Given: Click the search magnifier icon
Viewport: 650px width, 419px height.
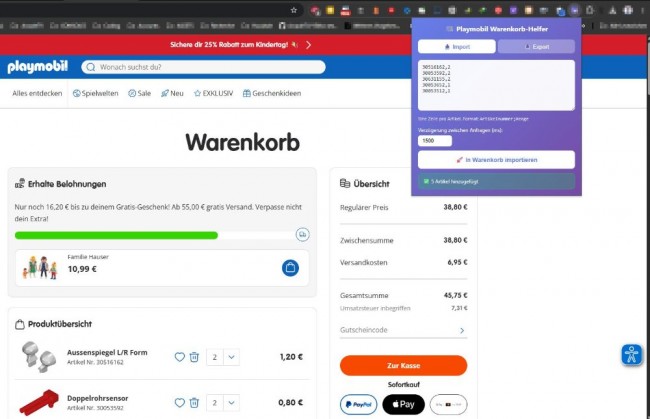Looking at the screenshot, I should 91,67.
